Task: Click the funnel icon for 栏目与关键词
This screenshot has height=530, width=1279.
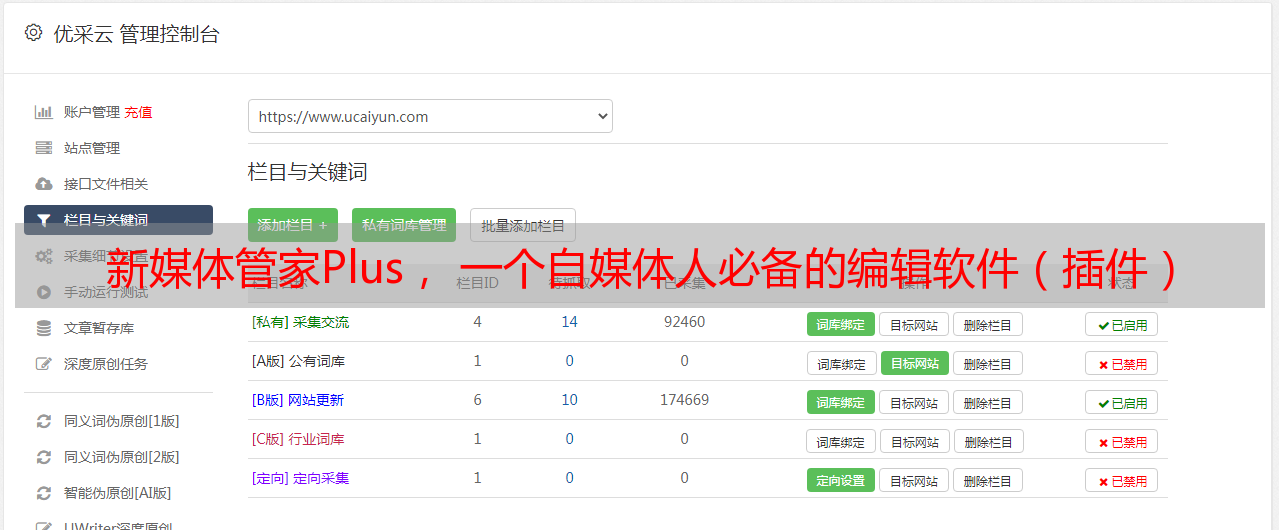Action: (x=43, y=220)
